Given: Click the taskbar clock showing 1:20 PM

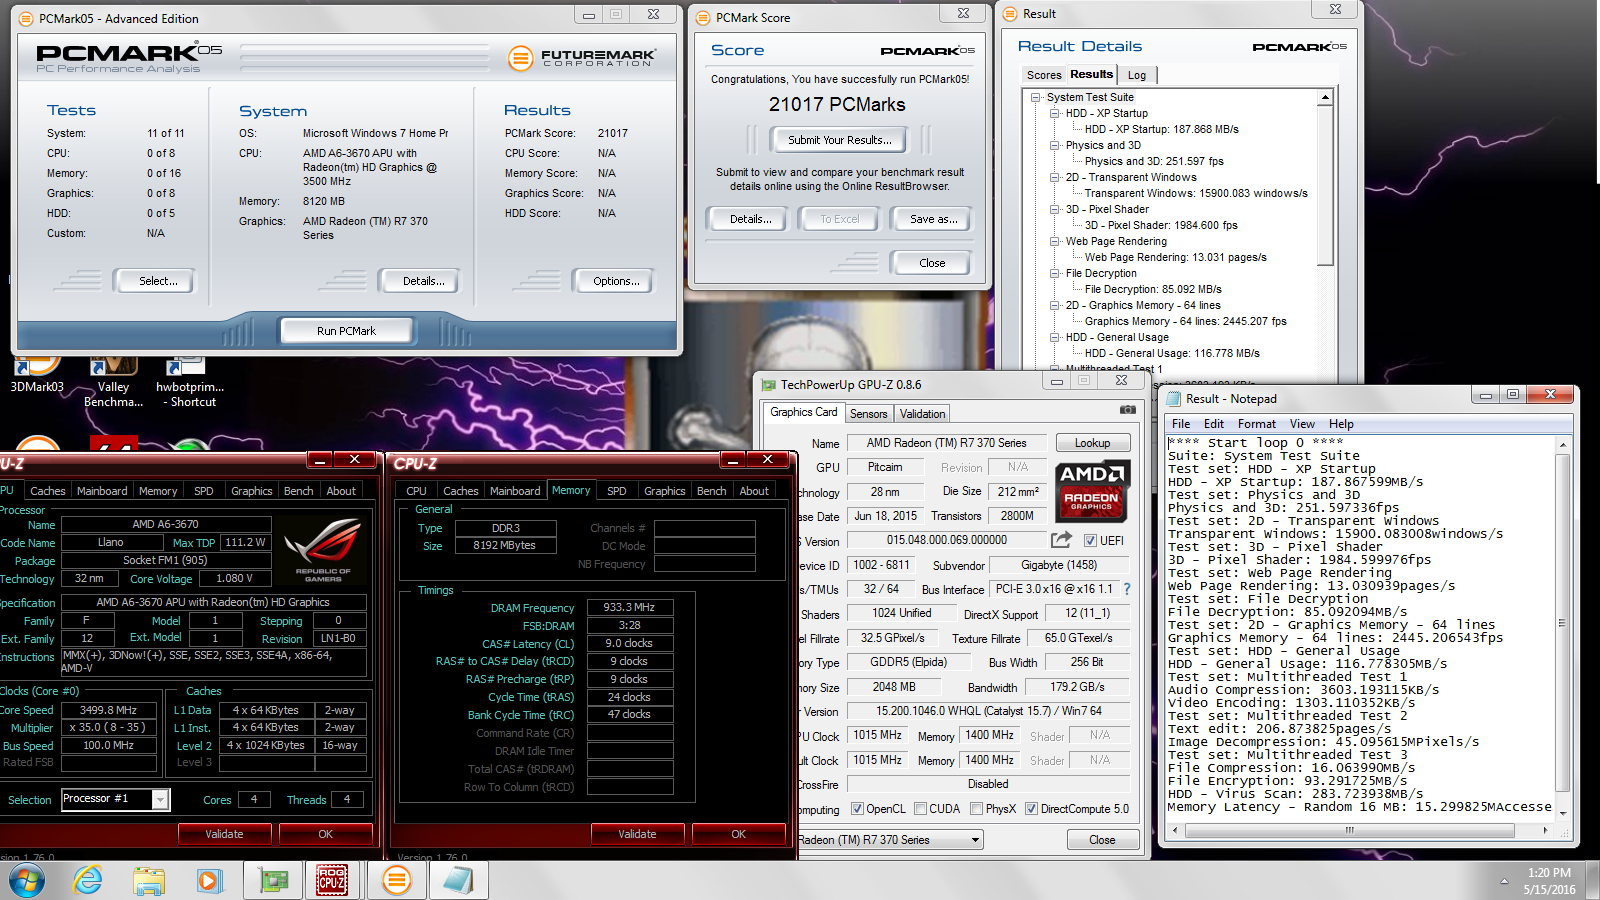Looking at the screenshot, I should pyautogui.click(x=1549, y=873).
